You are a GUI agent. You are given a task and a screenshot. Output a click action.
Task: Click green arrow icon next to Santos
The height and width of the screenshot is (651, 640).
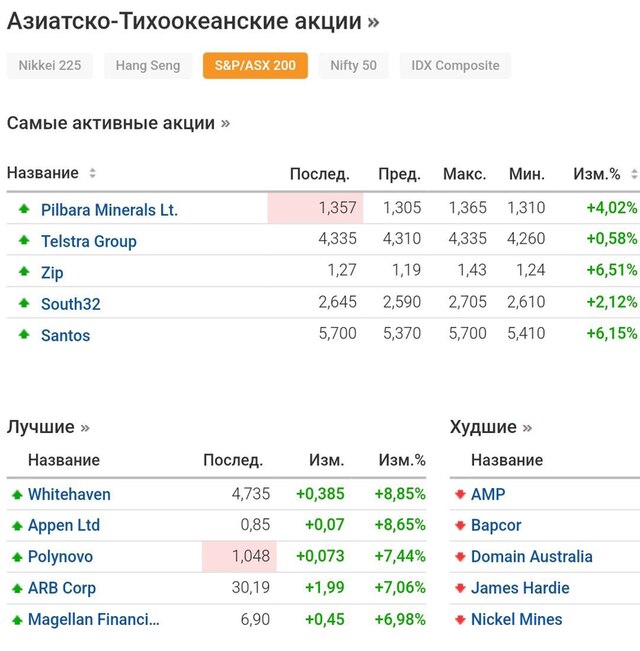point(24,335)
